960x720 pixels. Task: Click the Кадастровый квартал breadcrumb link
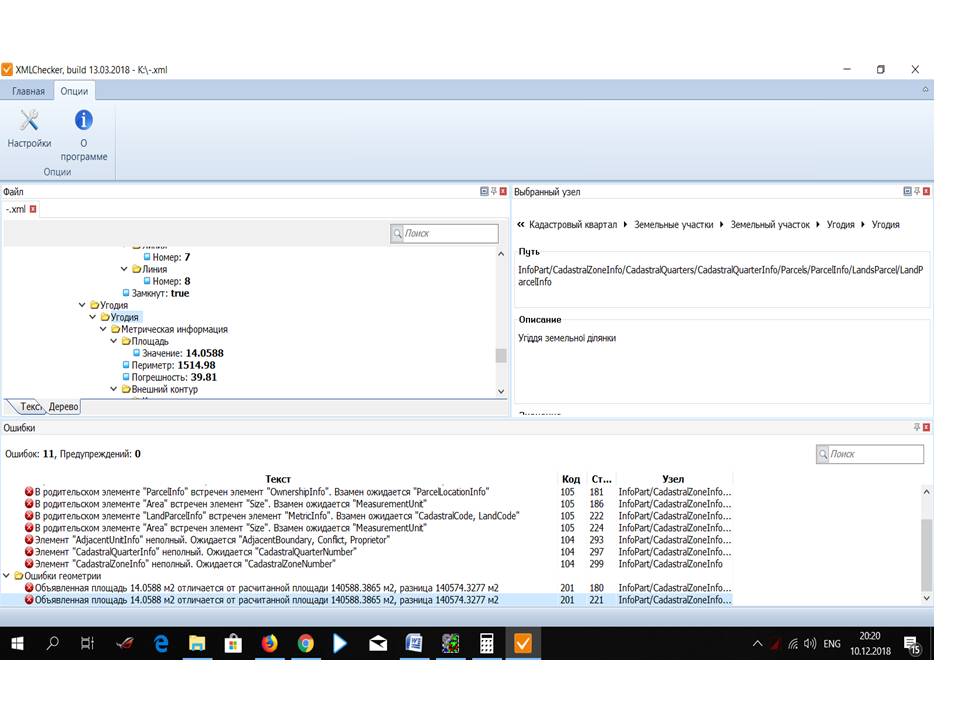(572, 225)
